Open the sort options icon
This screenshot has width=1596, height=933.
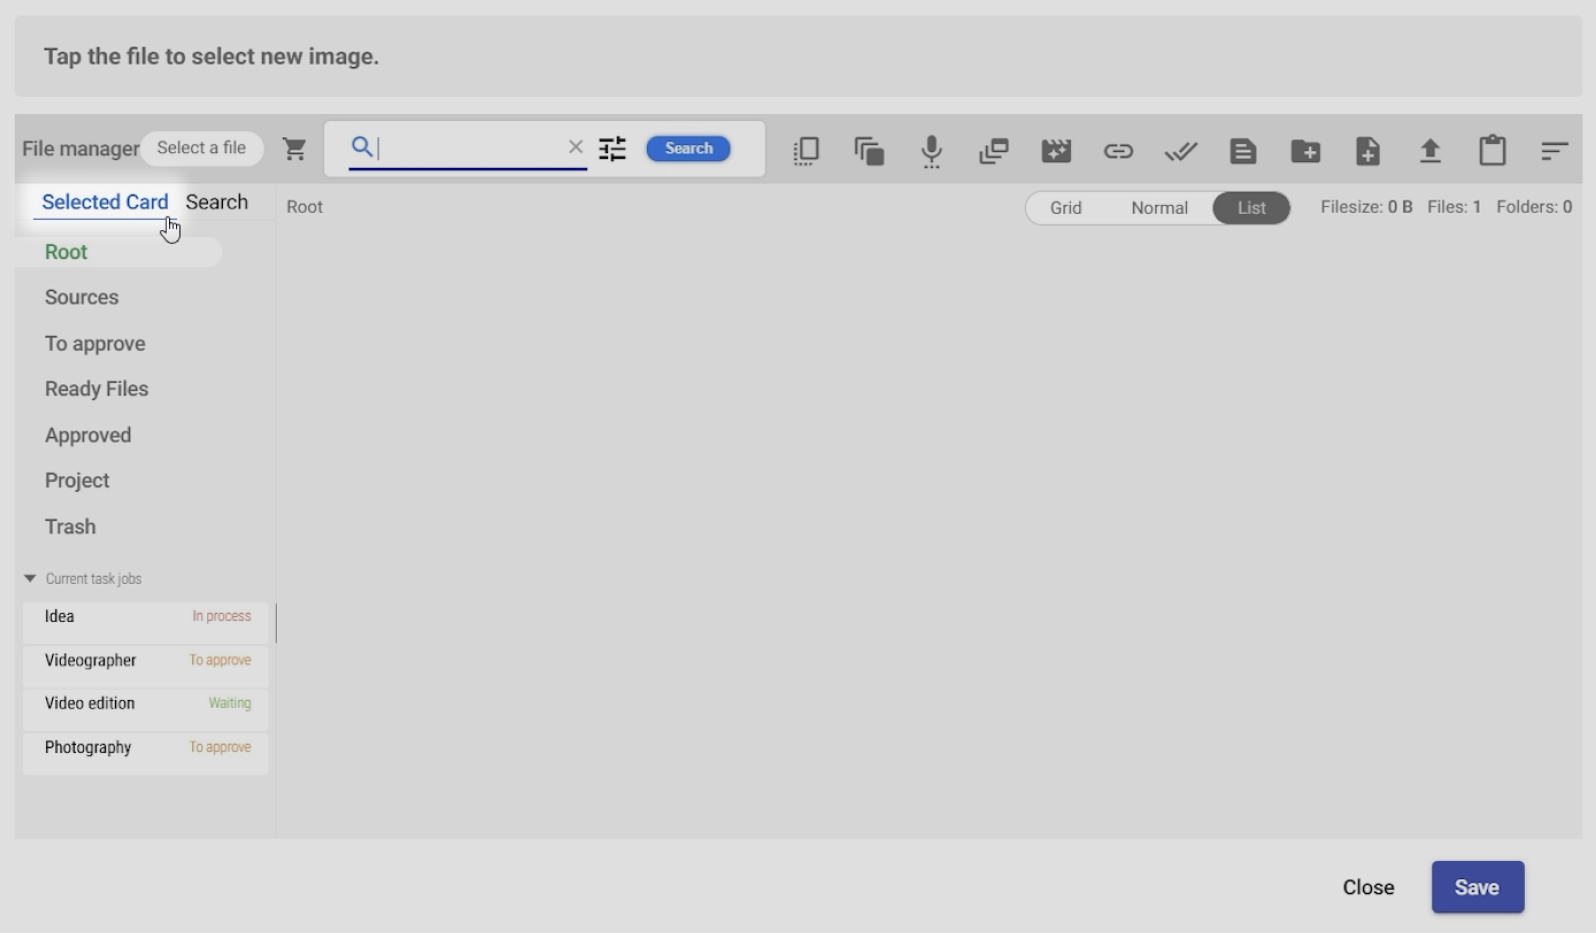click(x=1553, y=151)
